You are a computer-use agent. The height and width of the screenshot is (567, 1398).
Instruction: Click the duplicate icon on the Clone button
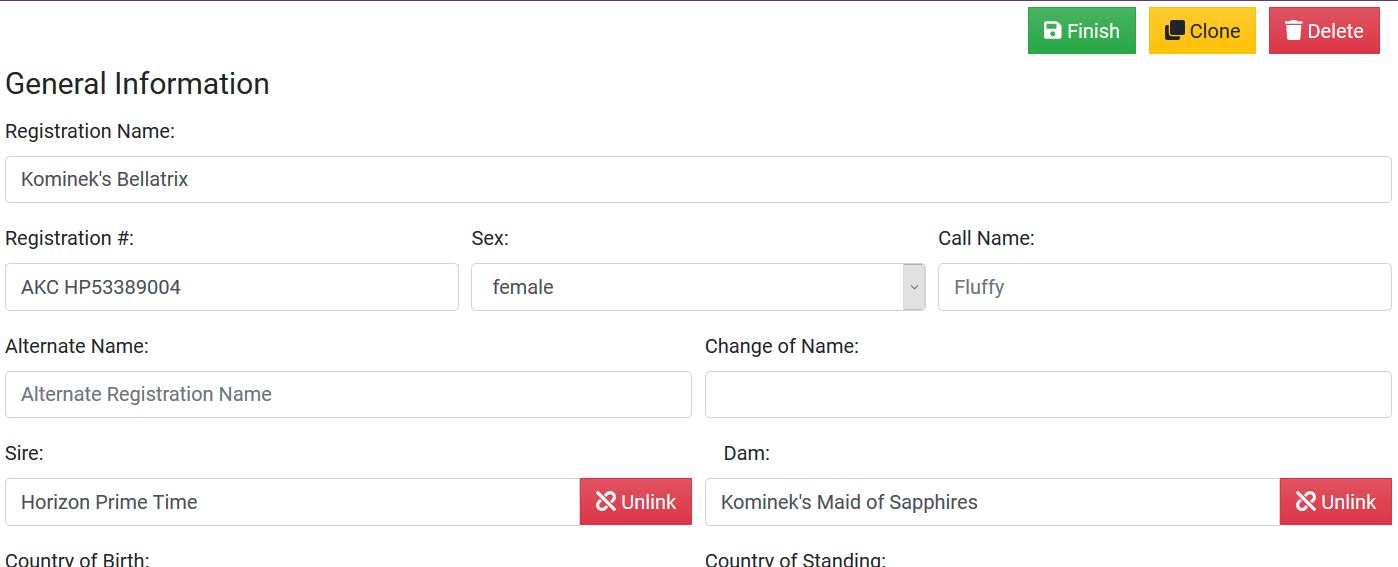1174,31
